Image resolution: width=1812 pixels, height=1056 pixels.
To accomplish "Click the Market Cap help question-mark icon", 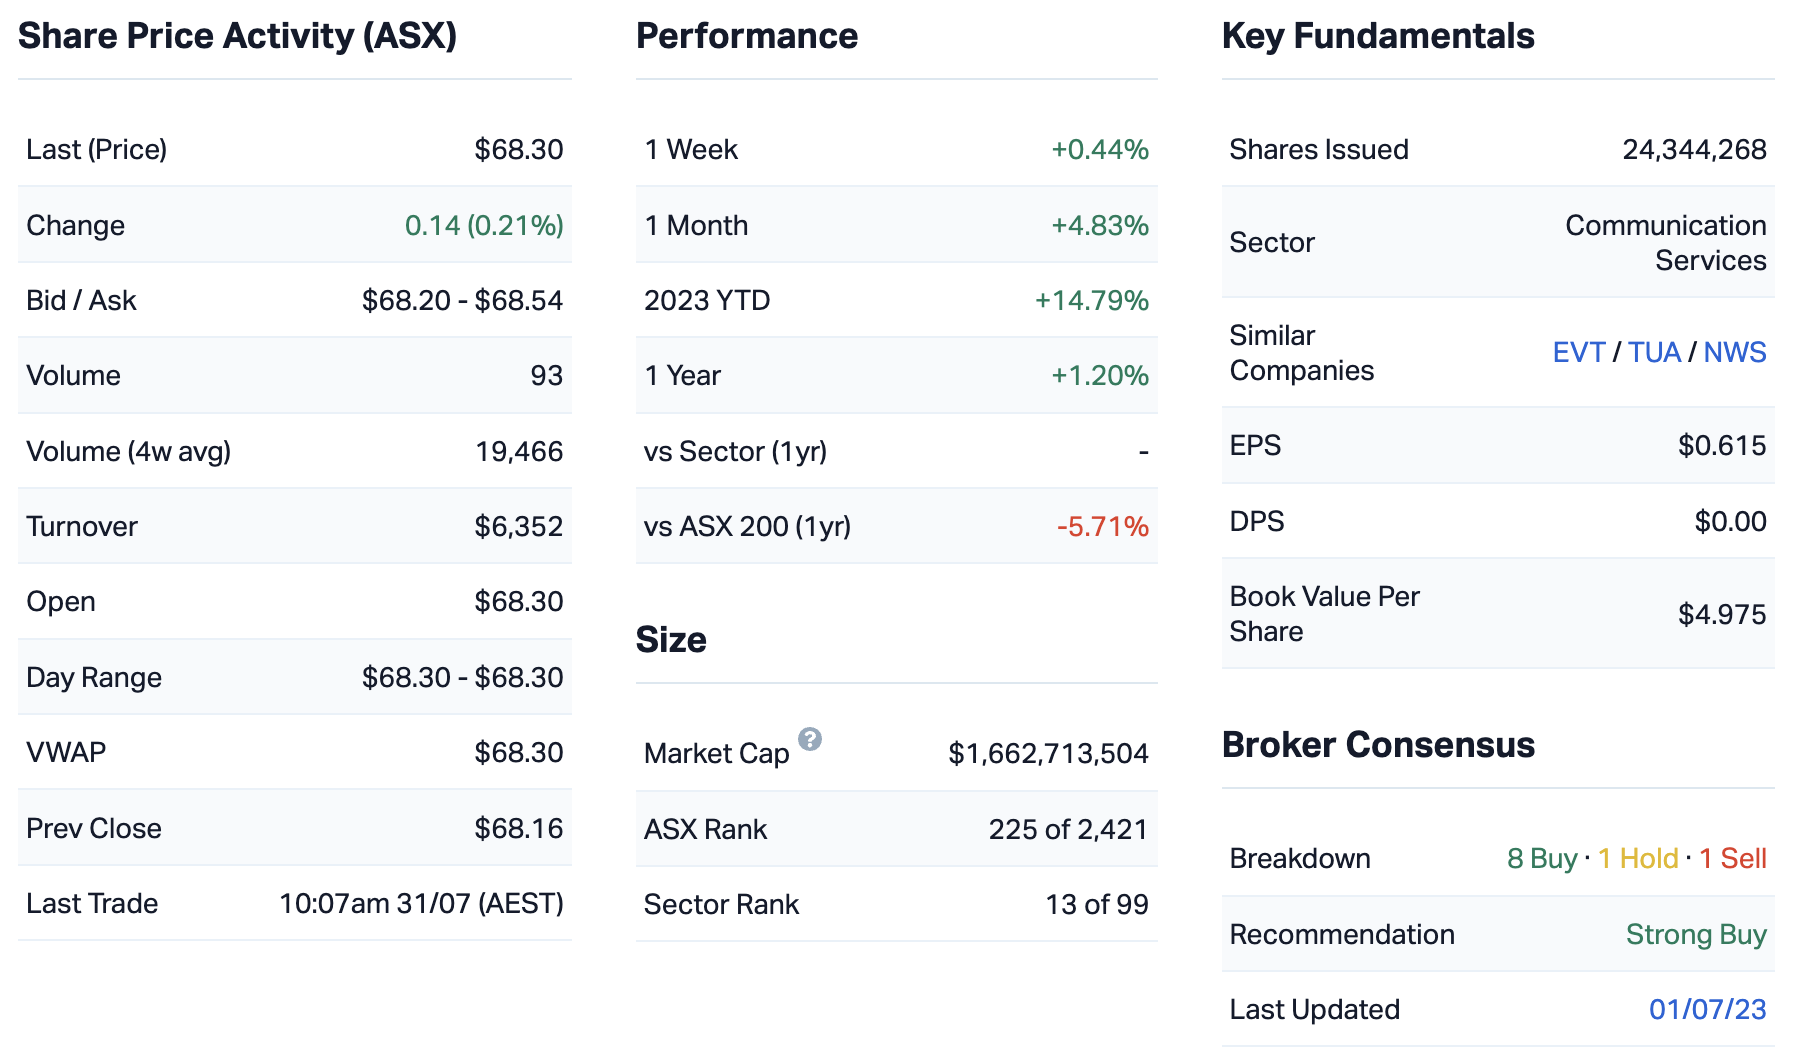I will pyautogui.click(x=810, y=739).
